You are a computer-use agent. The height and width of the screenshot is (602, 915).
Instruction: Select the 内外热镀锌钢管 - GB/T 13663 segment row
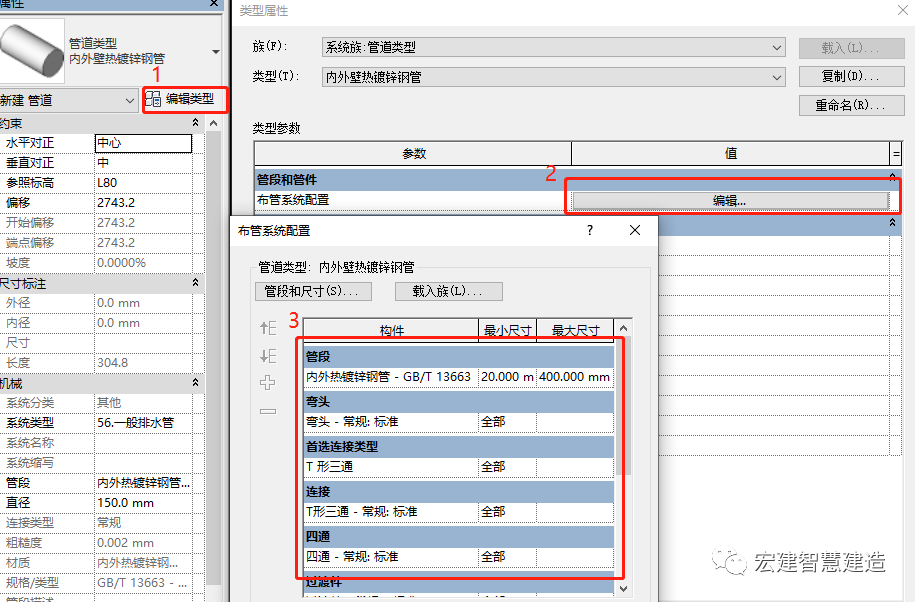pyautogui.click(x=391, y=377)
